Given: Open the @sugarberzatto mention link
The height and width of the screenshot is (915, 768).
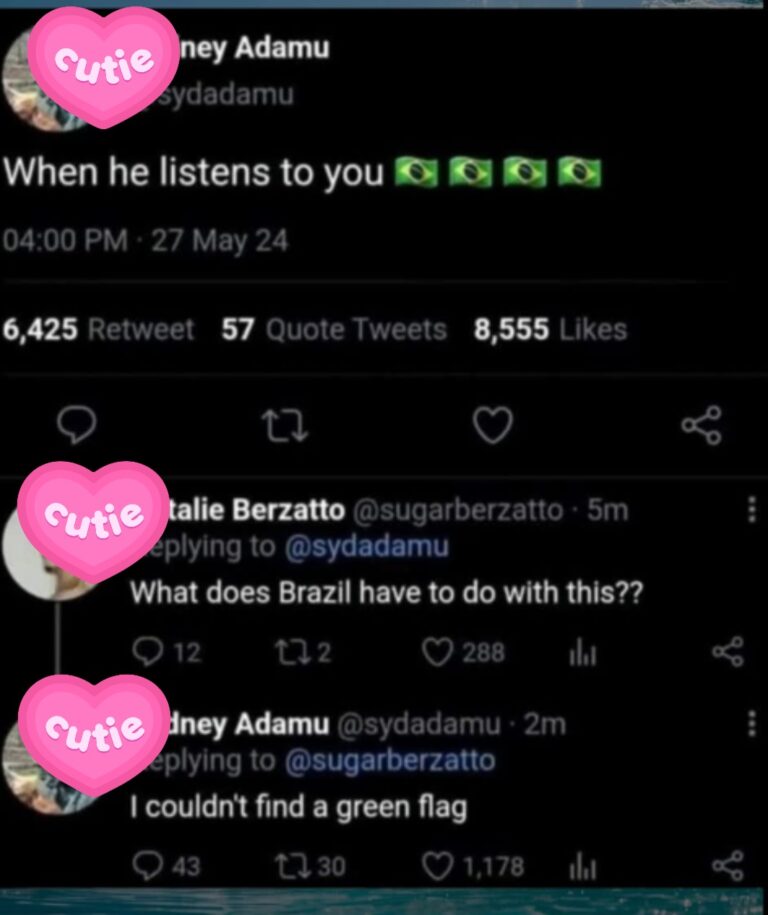Looking at the screenshot, I should coord(389,760).
